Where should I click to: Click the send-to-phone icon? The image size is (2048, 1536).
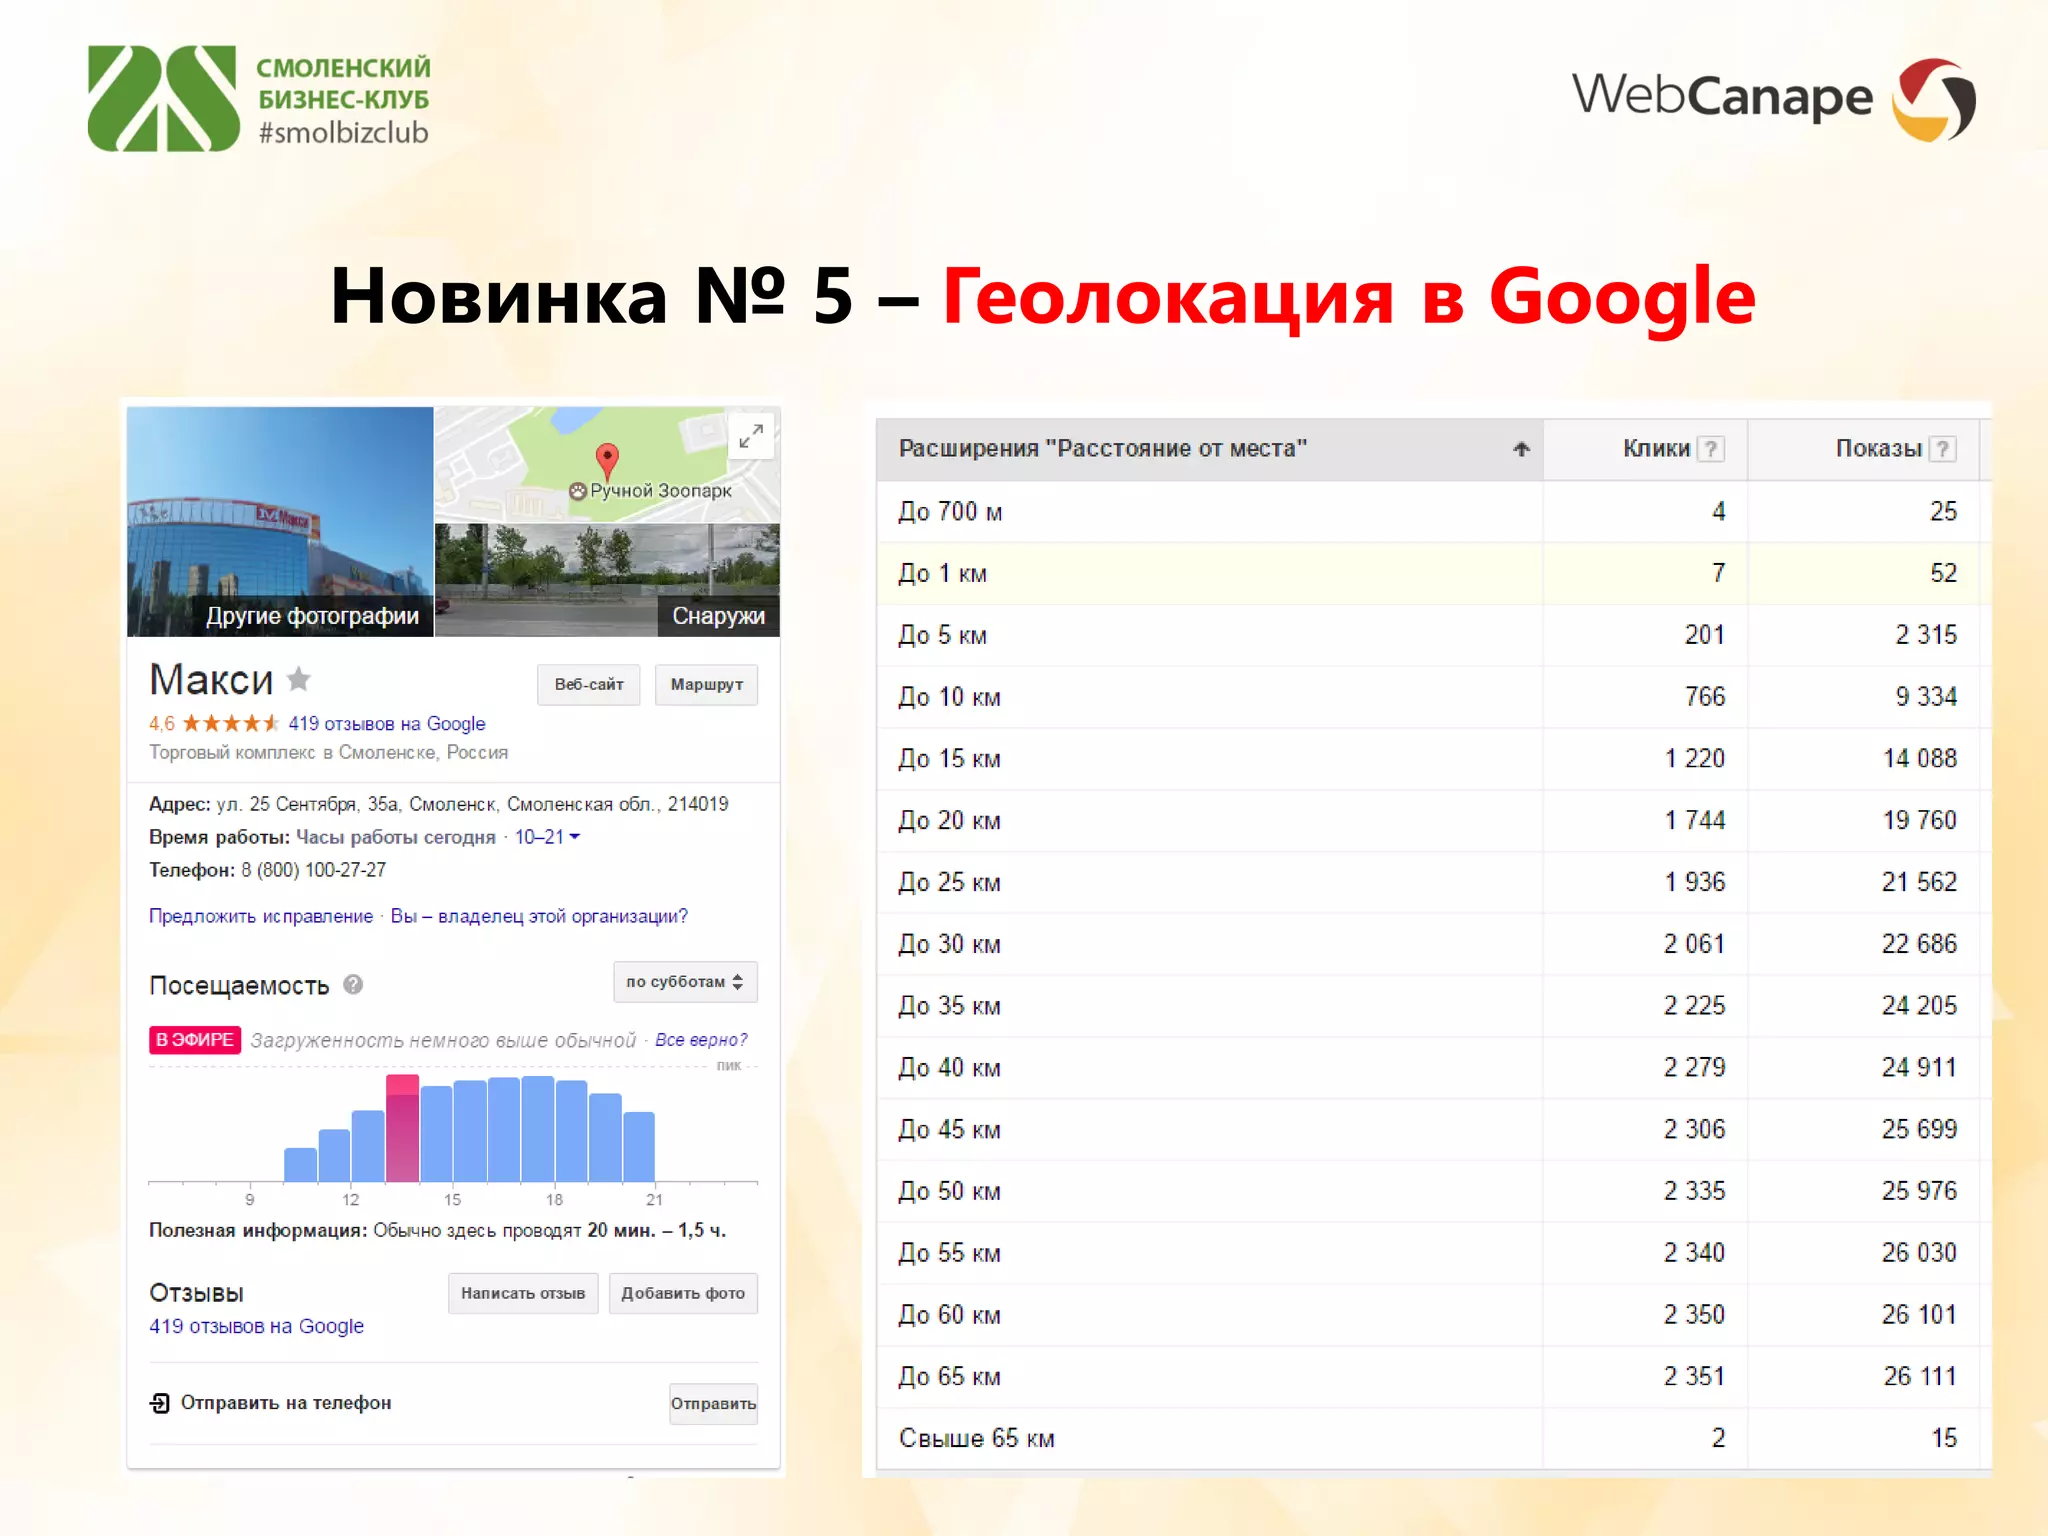click(x=160, y=1403)
